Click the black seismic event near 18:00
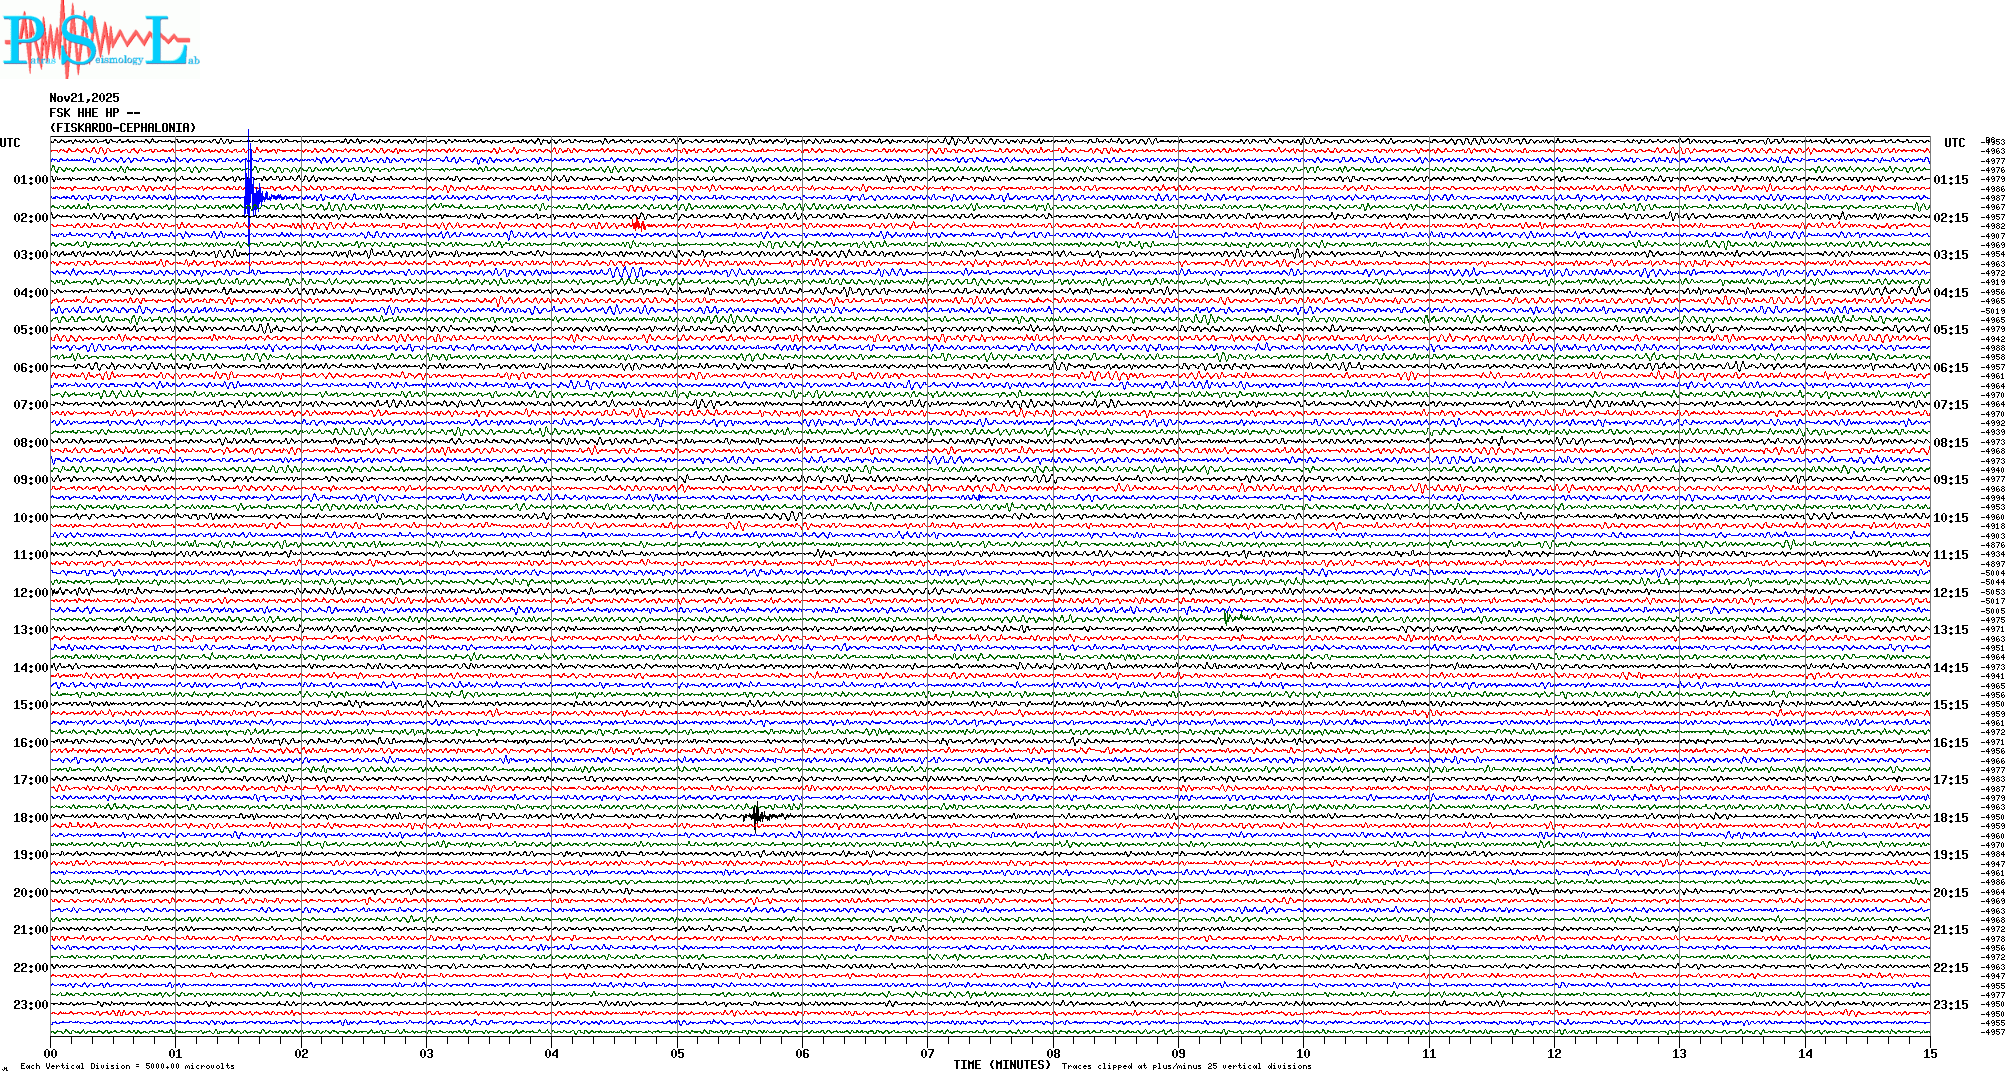Image resolution: width=2010 pixels, height=1080 pixels. [x=757, y=817]
